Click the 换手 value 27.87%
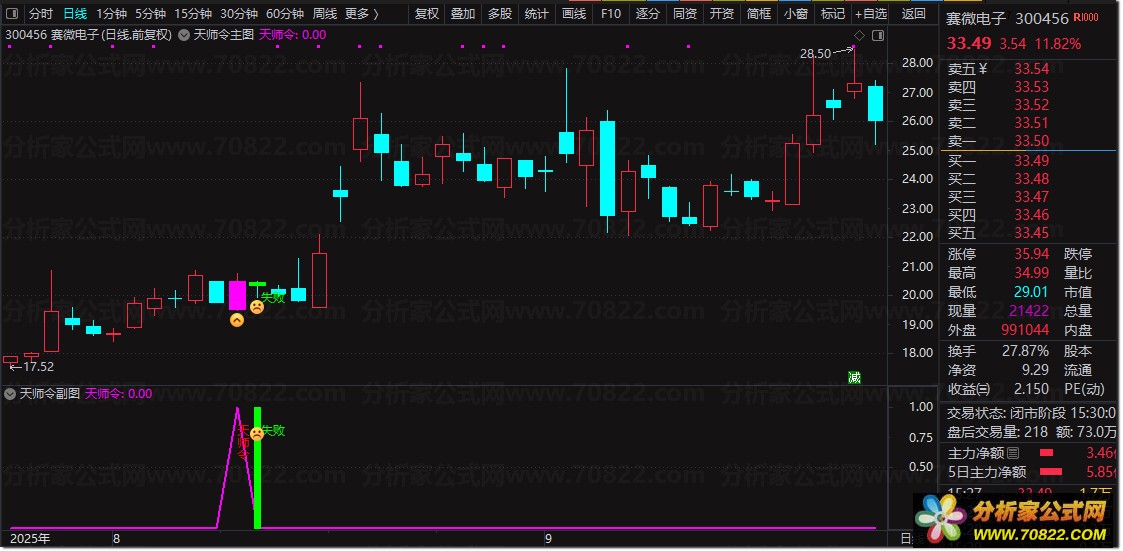Image resolution: width=1123 pixels, height=551 pixels. click(x=1026, y=351)
